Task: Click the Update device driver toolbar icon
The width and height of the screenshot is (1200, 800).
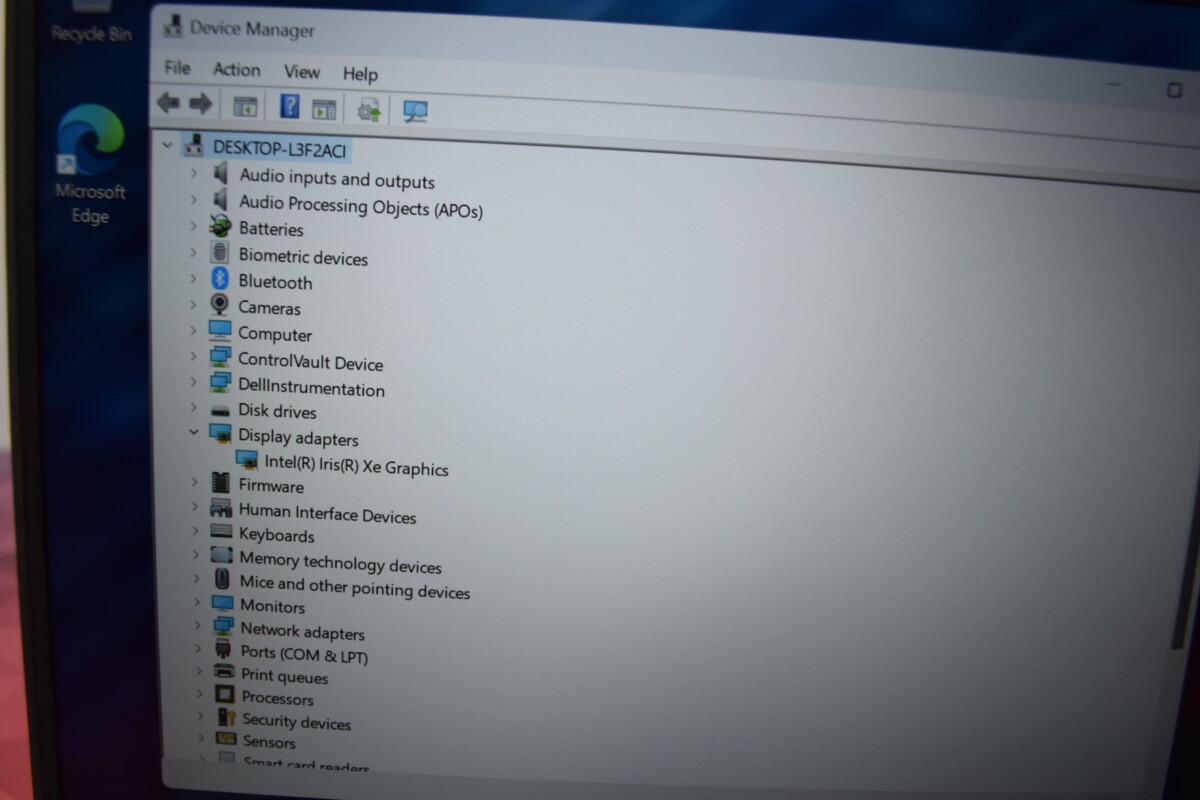Action: pos(370,110)
